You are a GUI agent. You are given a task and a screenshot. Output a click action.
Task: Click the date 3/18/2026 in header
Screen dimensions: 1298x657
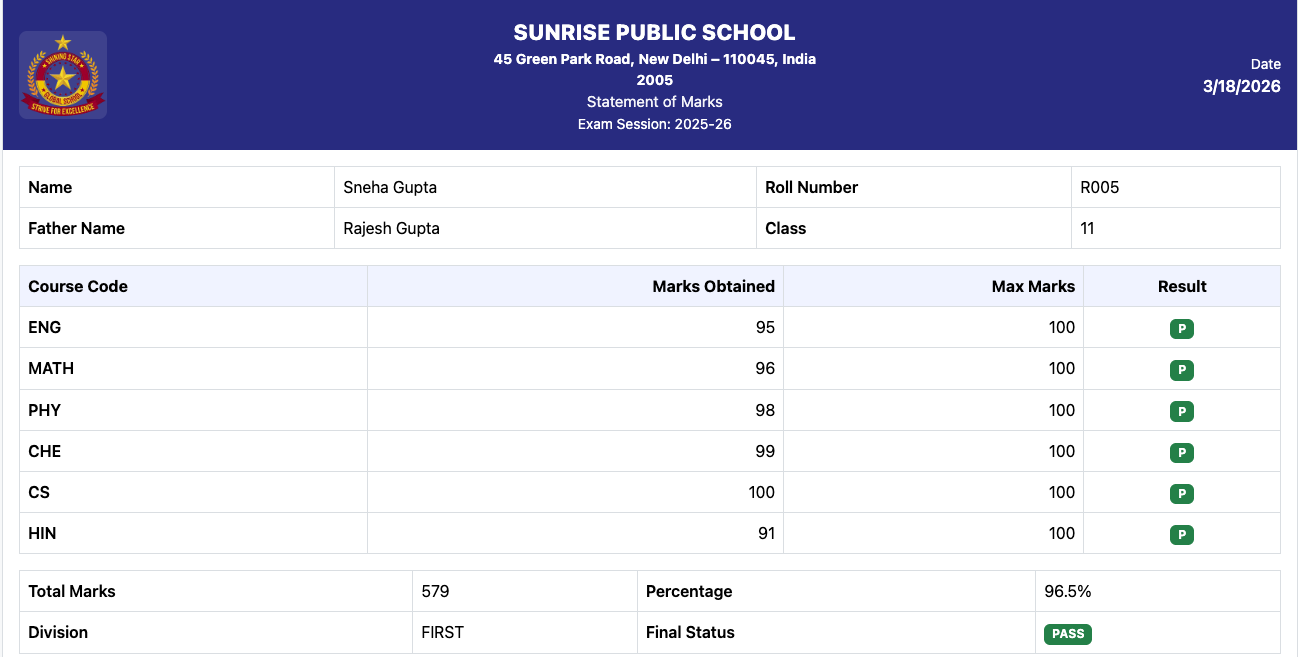(x=1241, y=86)
